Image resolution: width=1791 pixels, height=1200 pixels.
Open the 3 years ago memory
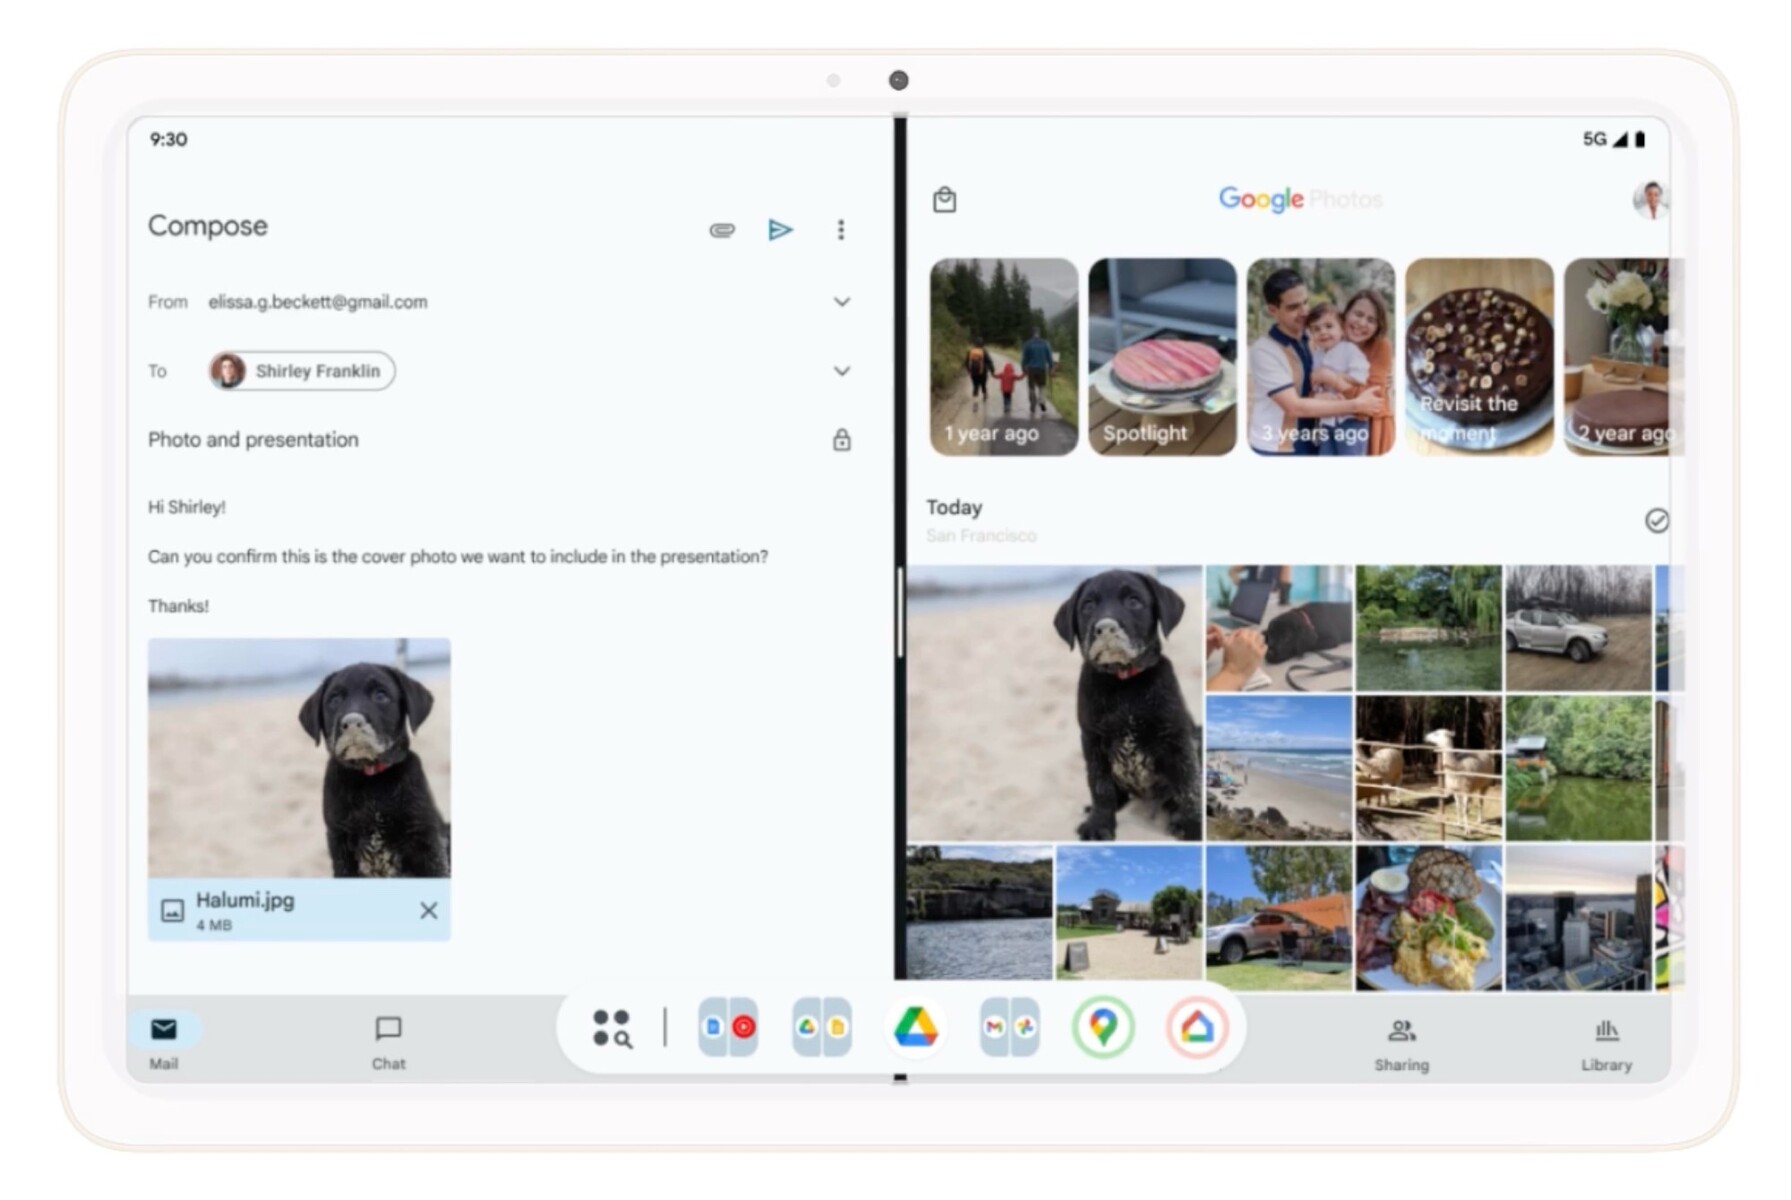tap(1320, 357)
